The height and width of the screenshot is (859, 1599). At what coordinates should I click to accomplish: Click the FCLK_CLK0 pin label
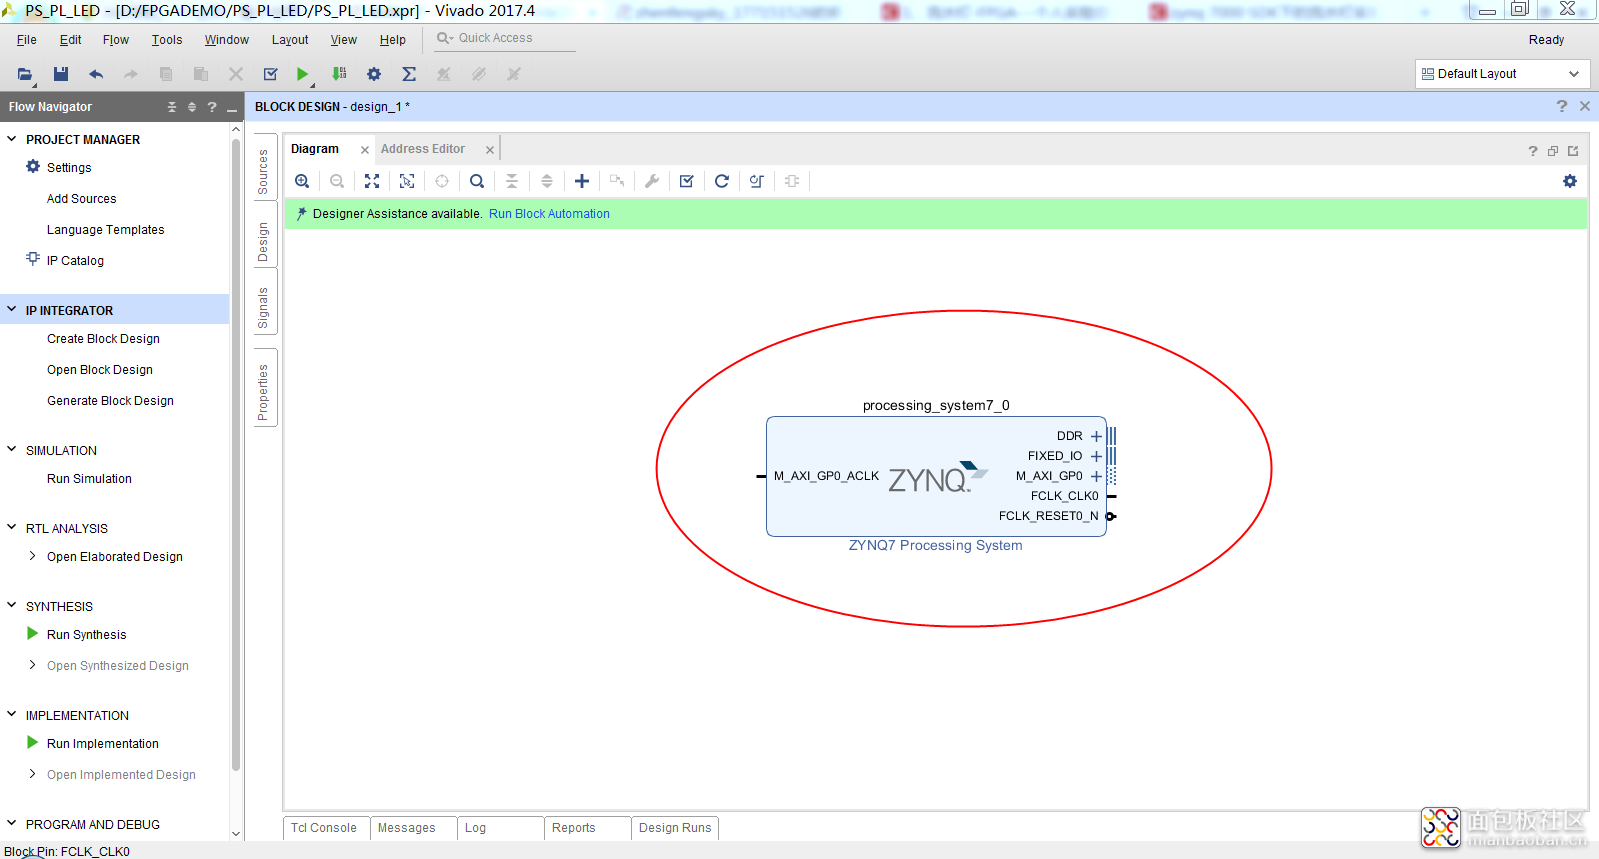coord(1064,496)
